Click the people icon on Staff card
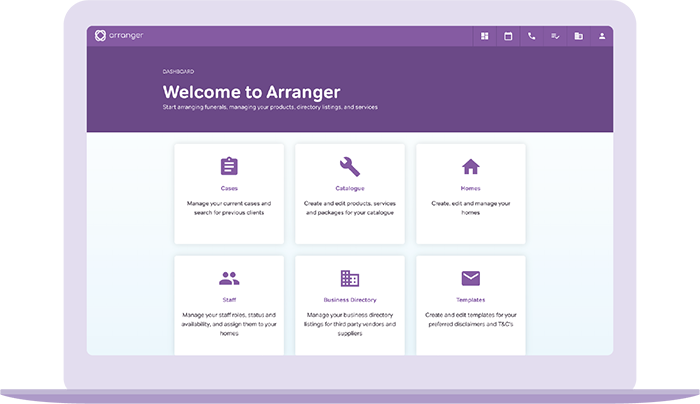The image size is (700, 404). pyautogui.click(x=229, y=278)
